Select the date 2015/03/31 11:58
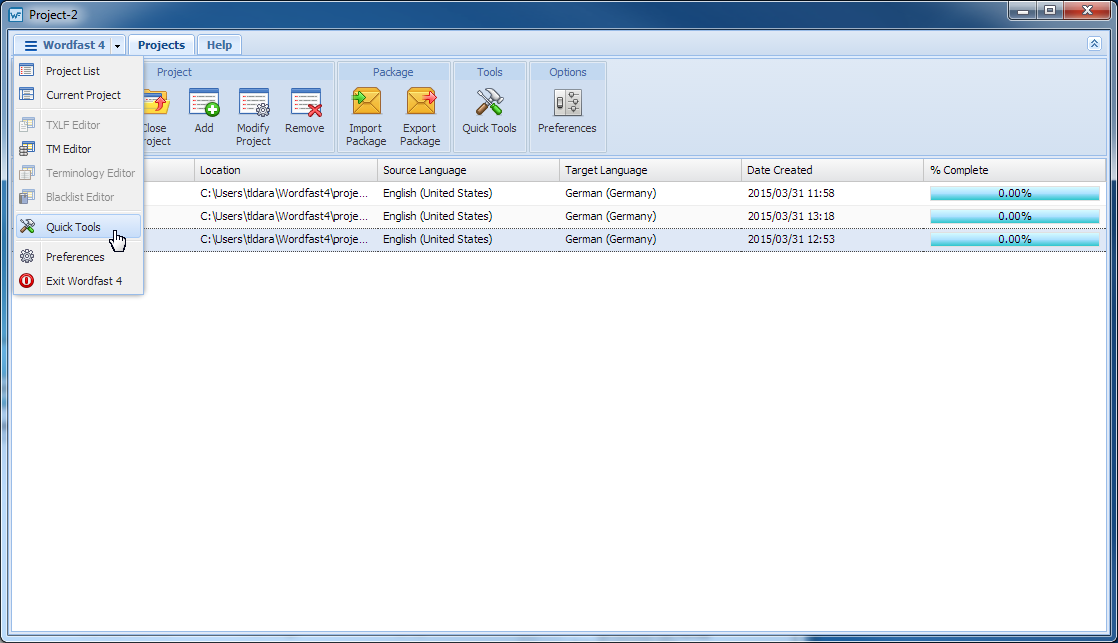Viewport: 1118px width, 643px height. 791,193
